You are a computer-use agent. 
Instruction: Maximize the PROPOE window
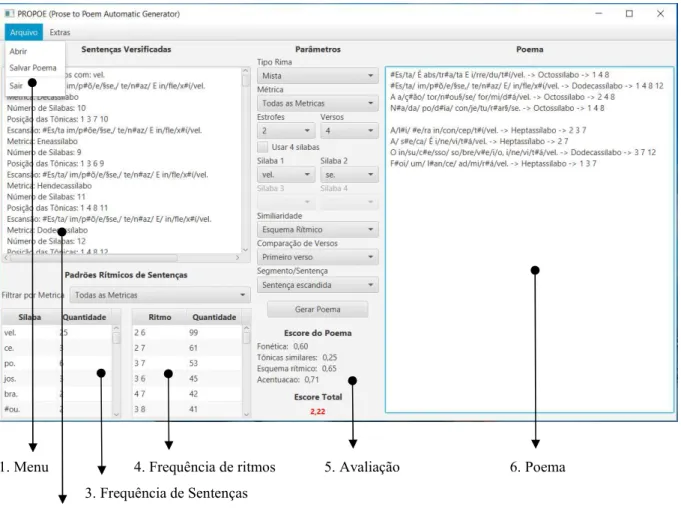[629, 14]
